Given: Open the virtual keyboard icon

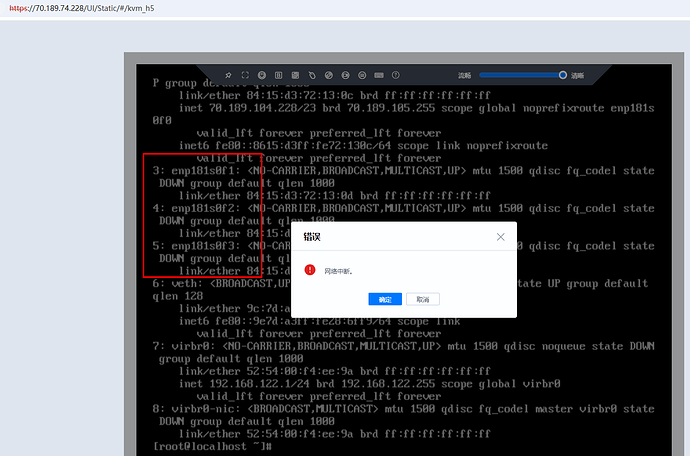Looking at the screenshot, I should tap(378, 75).
